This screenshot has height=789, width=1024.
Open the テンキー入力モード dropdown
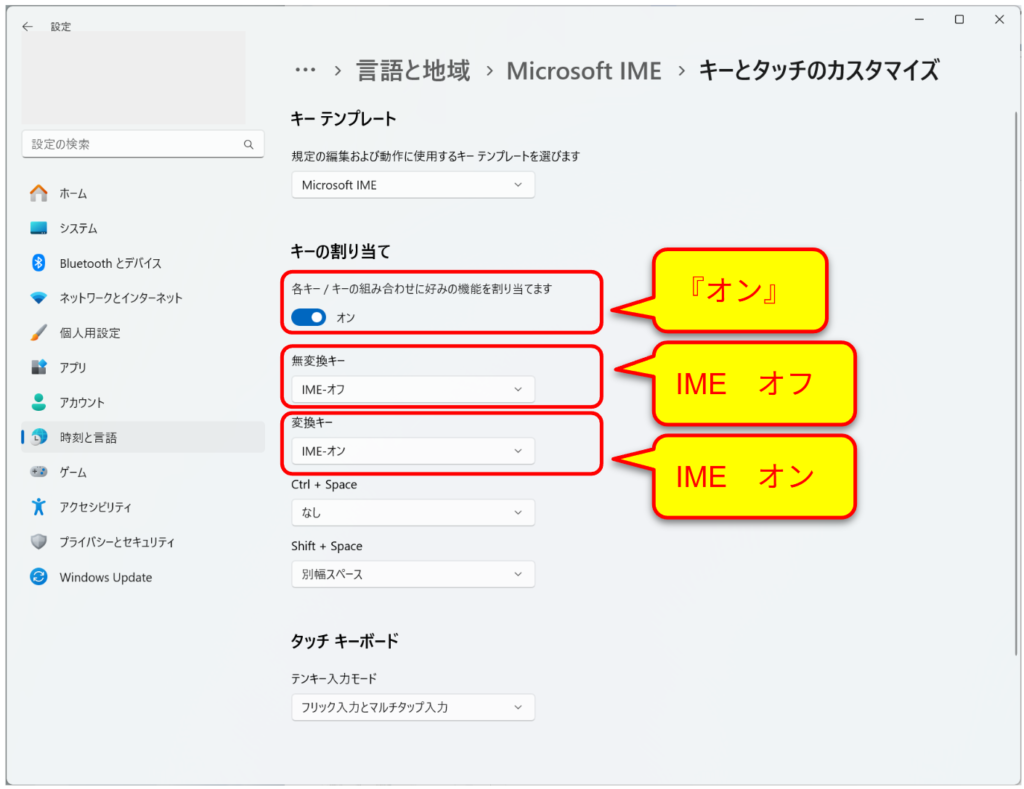(413, 707)
